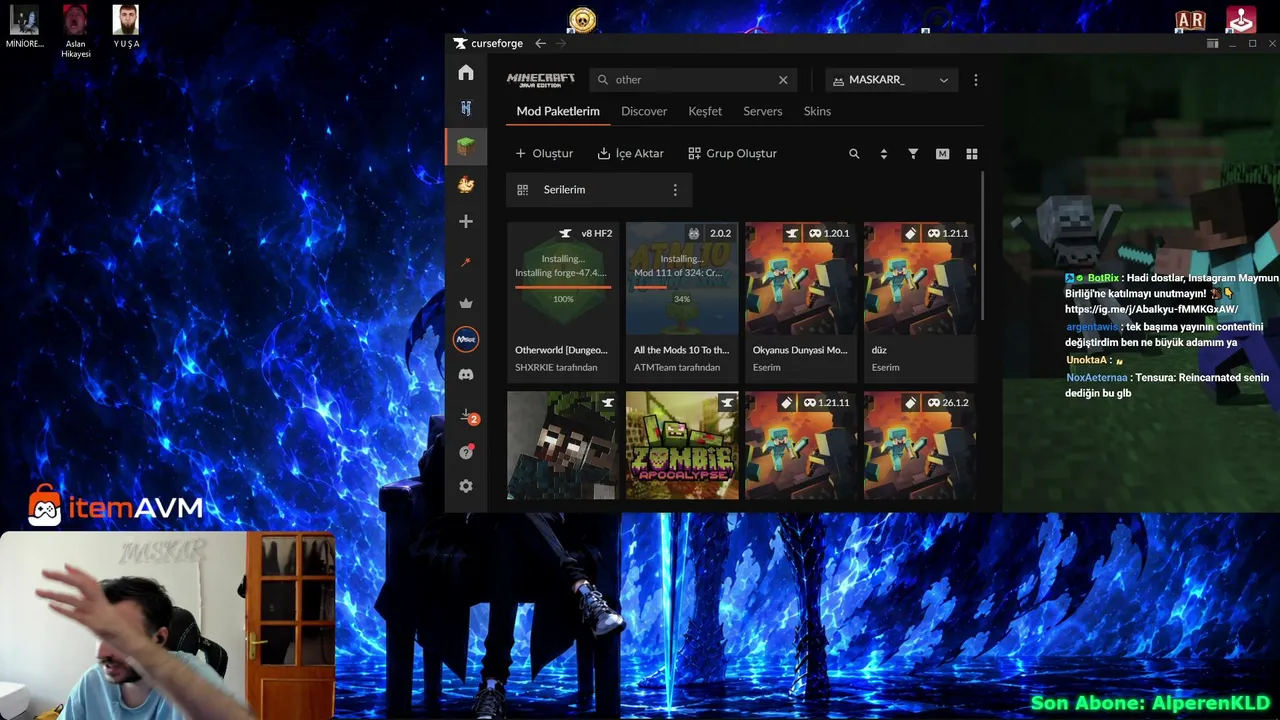Select the Minecraft grass block sidebar icon
1280x720 pixels.
click(466, 146)
